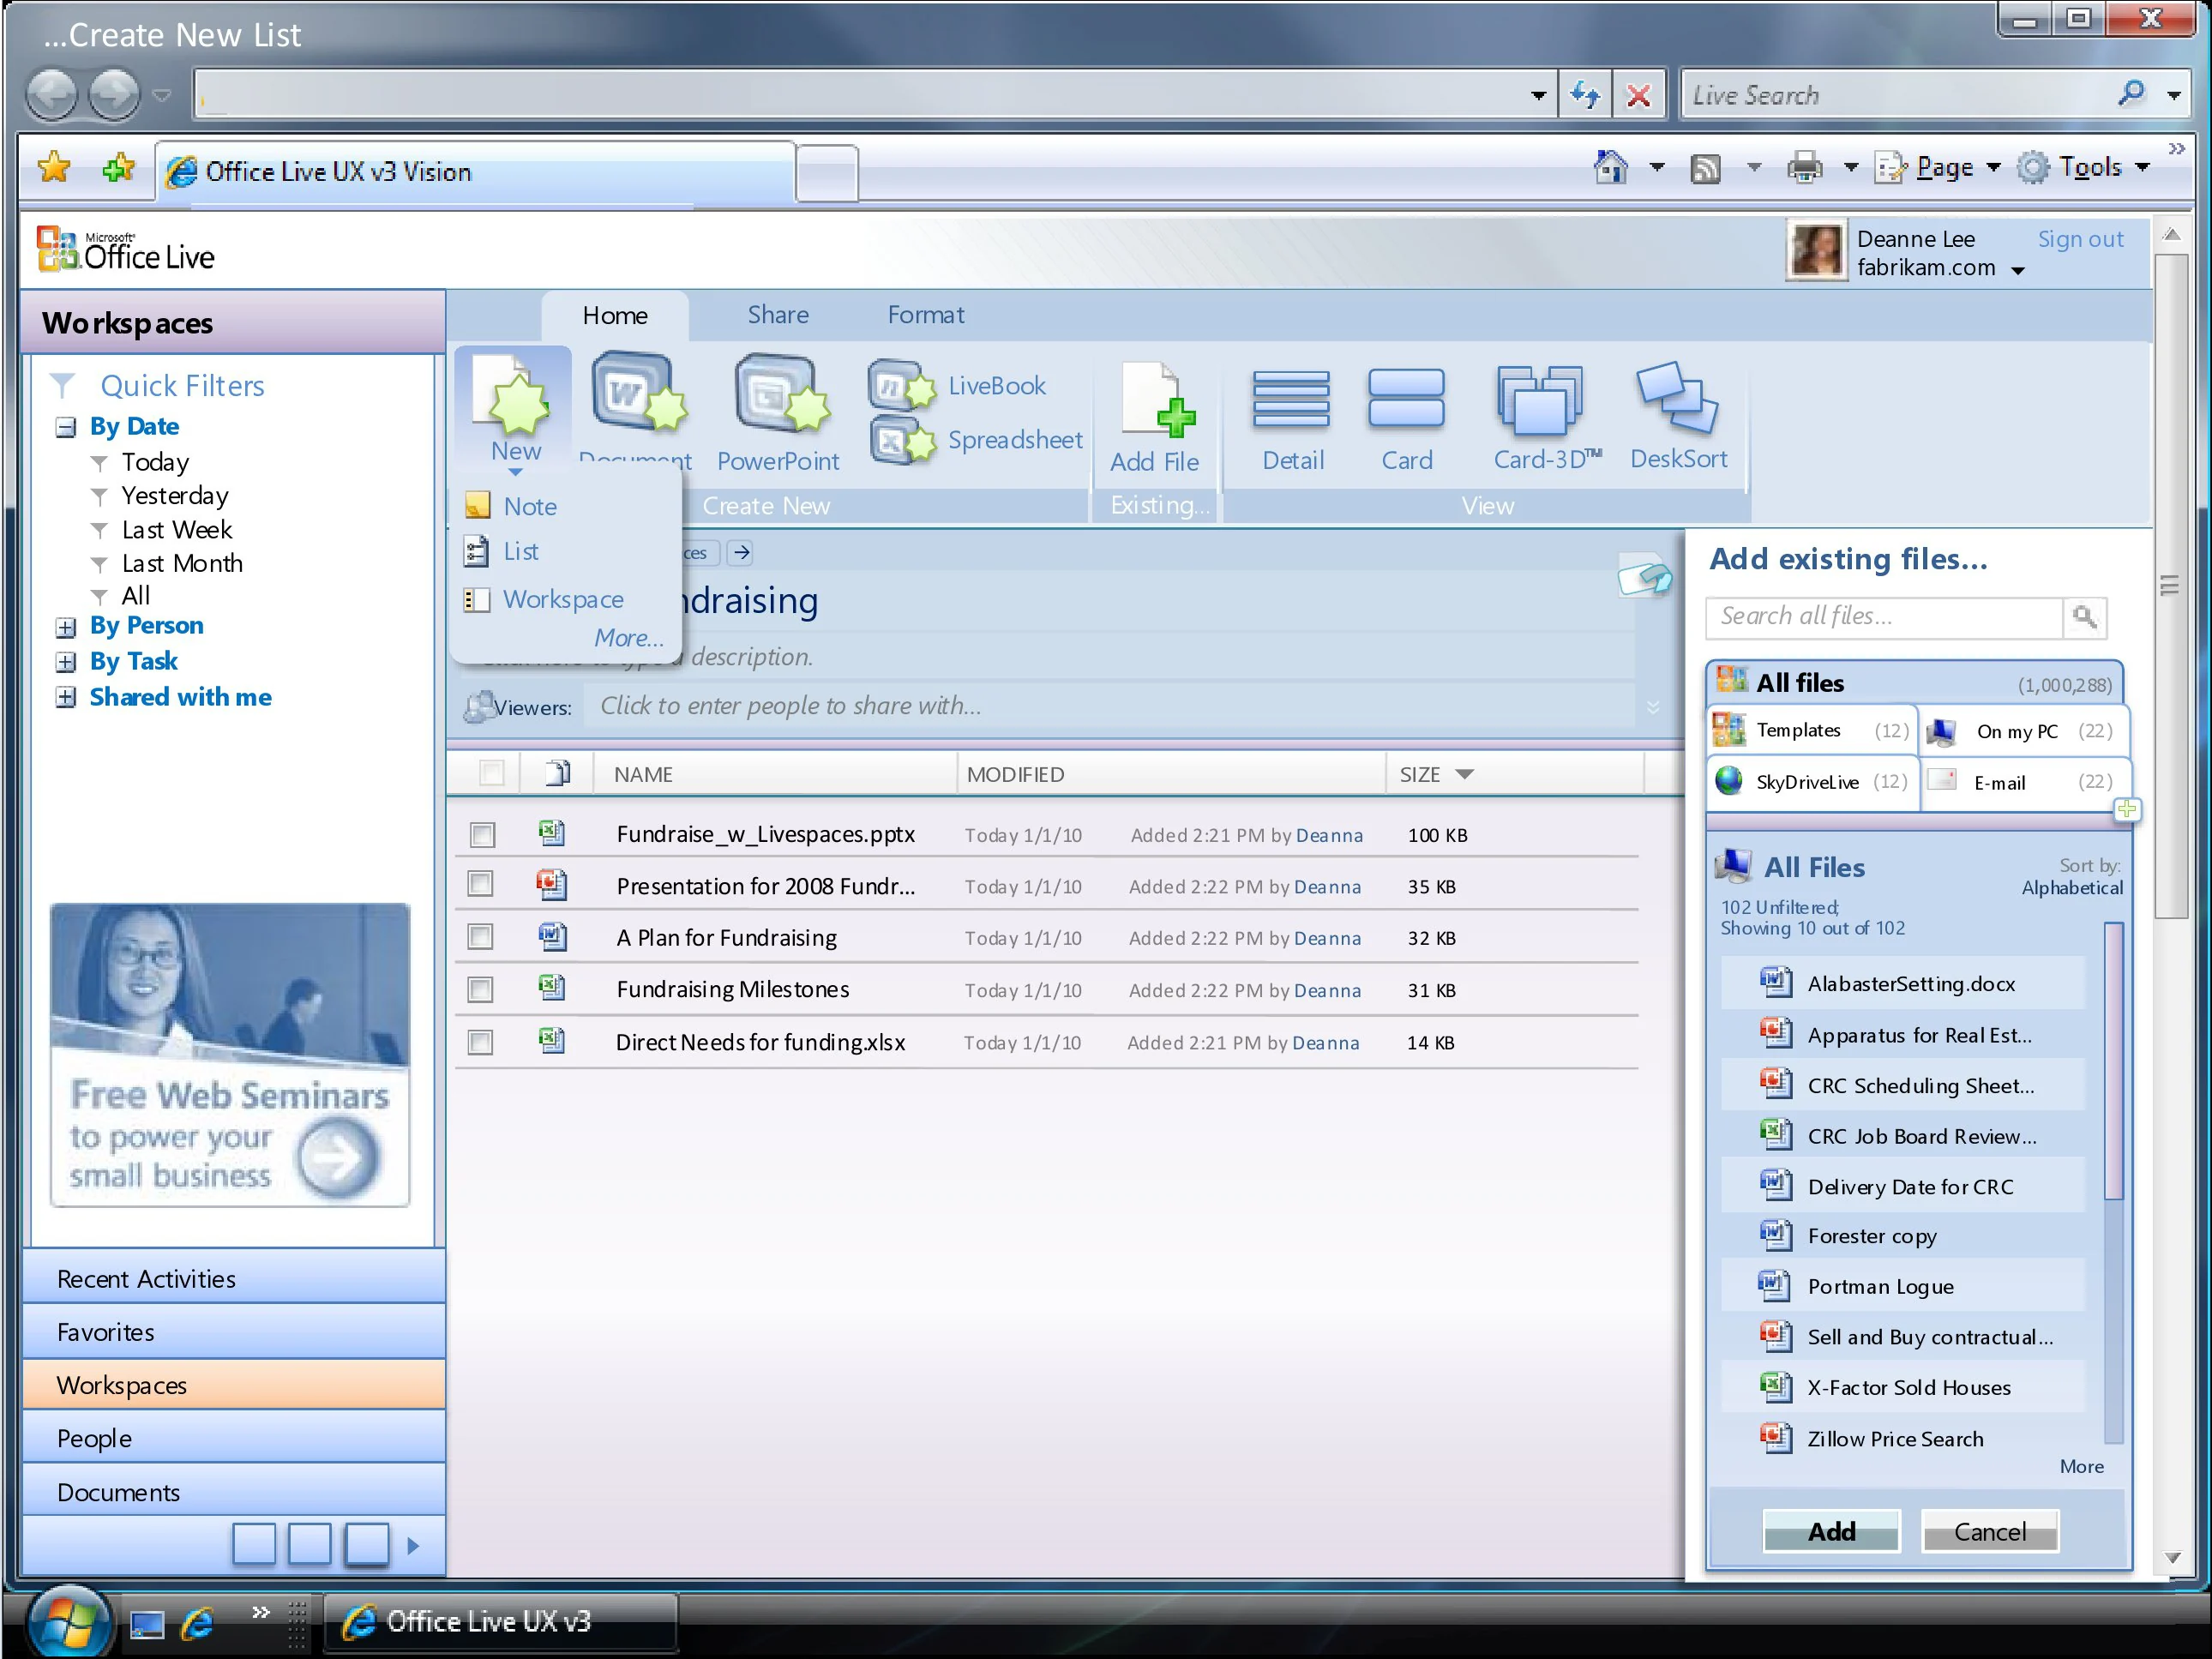Click More... in the New menu
The width and height of the screenshot is (2212, 1659).
coord(629,638)
